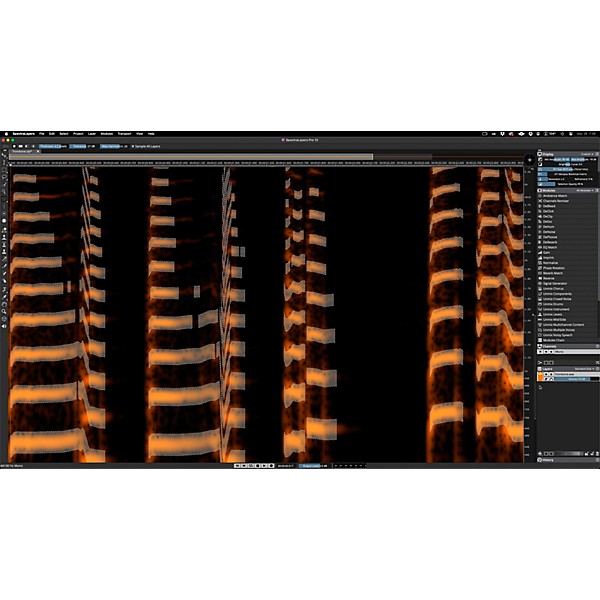Open the Transport menu
The image size is (600, 600).
[124, 134]
